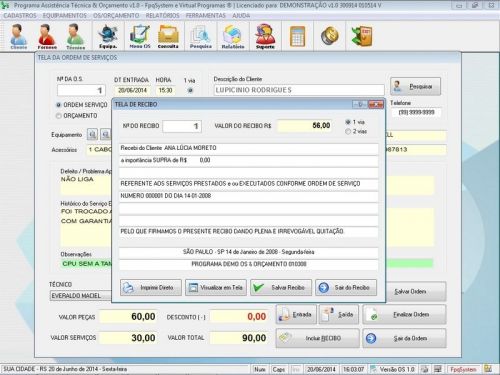Open the CADASTROS menu
This screenshot has width=500, height=375.
coord(20,16)
